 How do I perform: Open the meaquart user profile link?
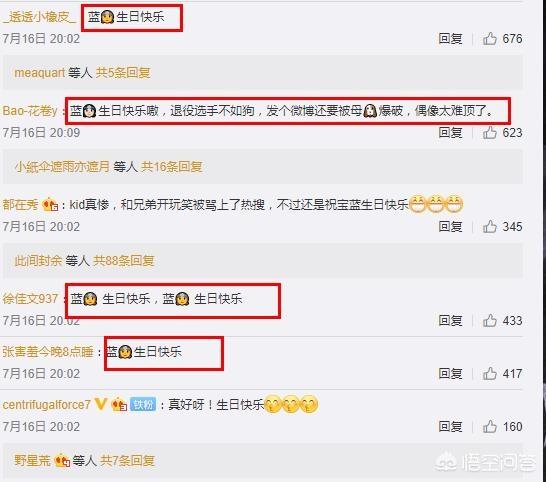pyautogui.click(x=39, y=73)
